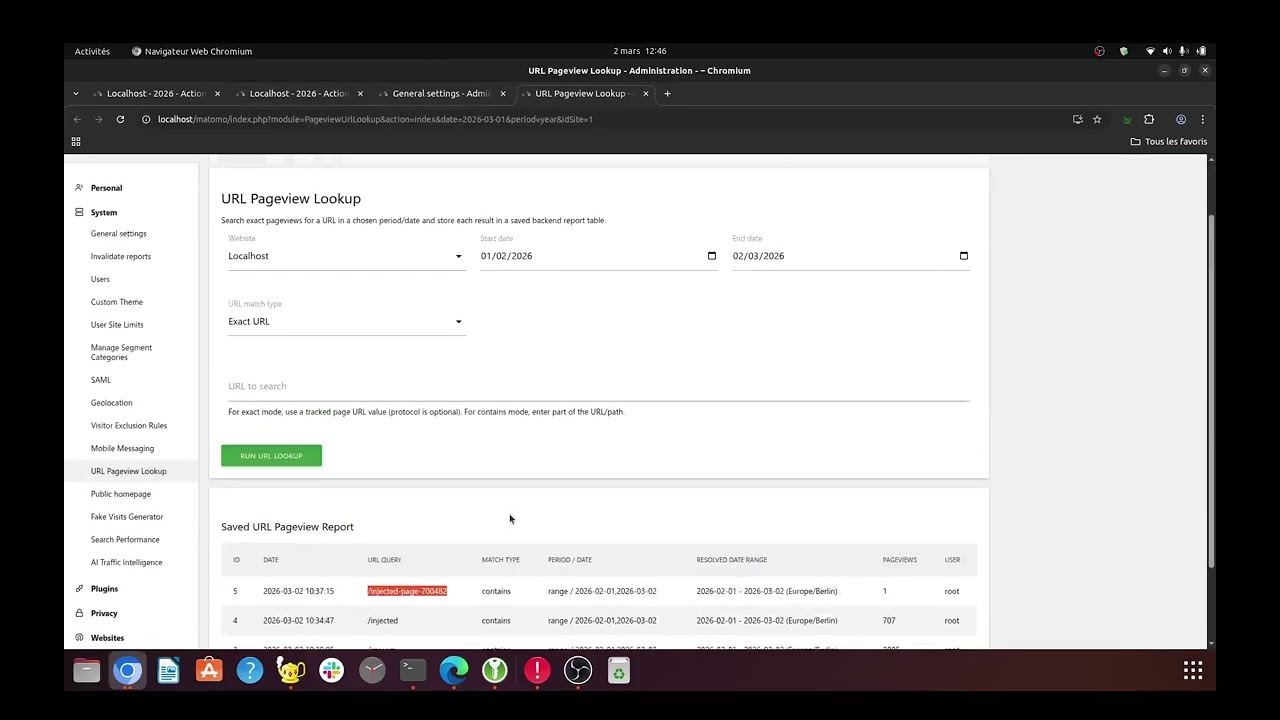Screen dimensions: 1280x720
Task: Open Manage Segment Categories in sidebar
Action: pyautogui.click(x=121, y=353)
